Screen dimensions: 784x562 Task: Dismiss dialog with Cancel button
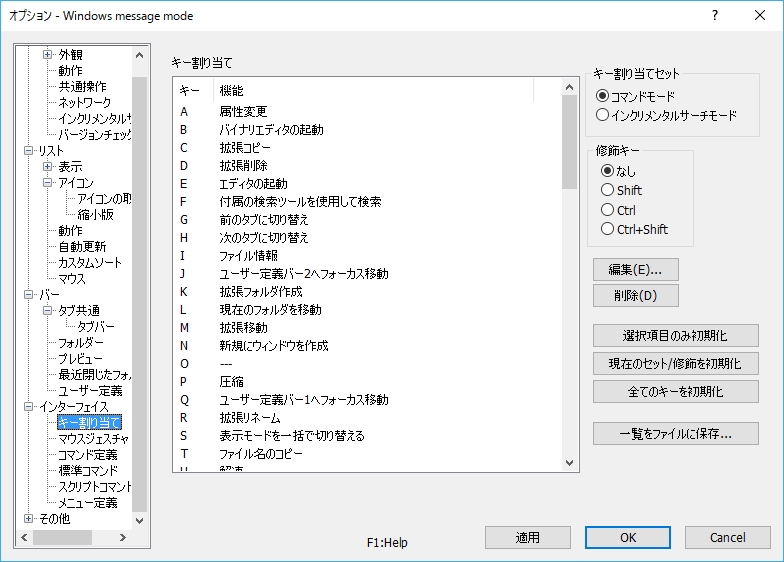click(x=728, y=538)
